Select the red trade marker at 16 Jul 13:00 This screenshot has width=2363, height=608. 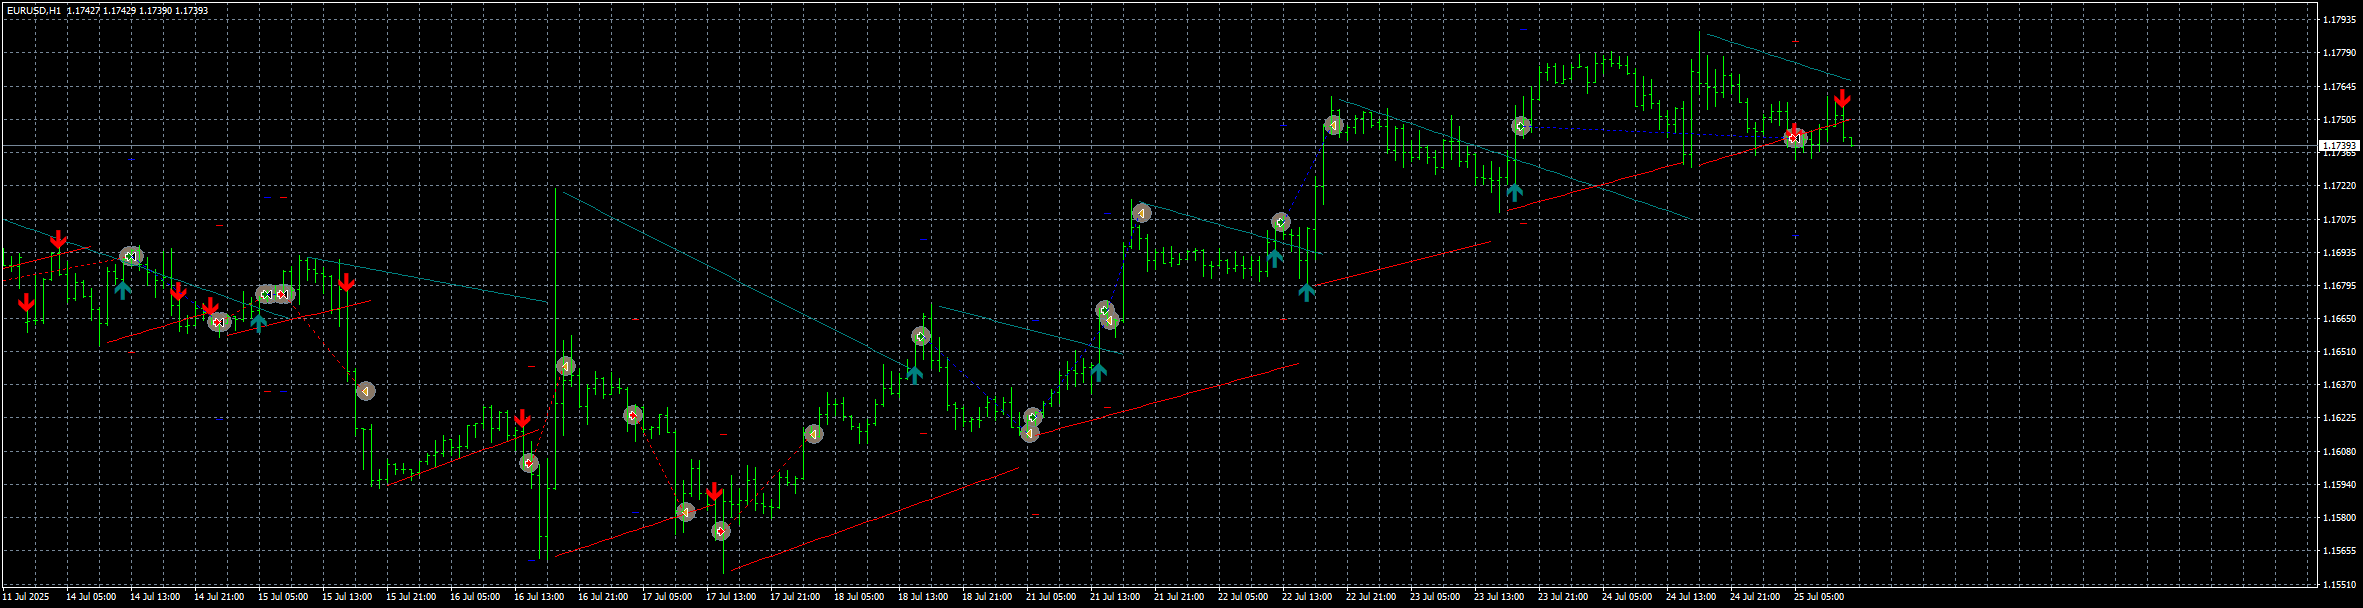click(x=529, y=463)
